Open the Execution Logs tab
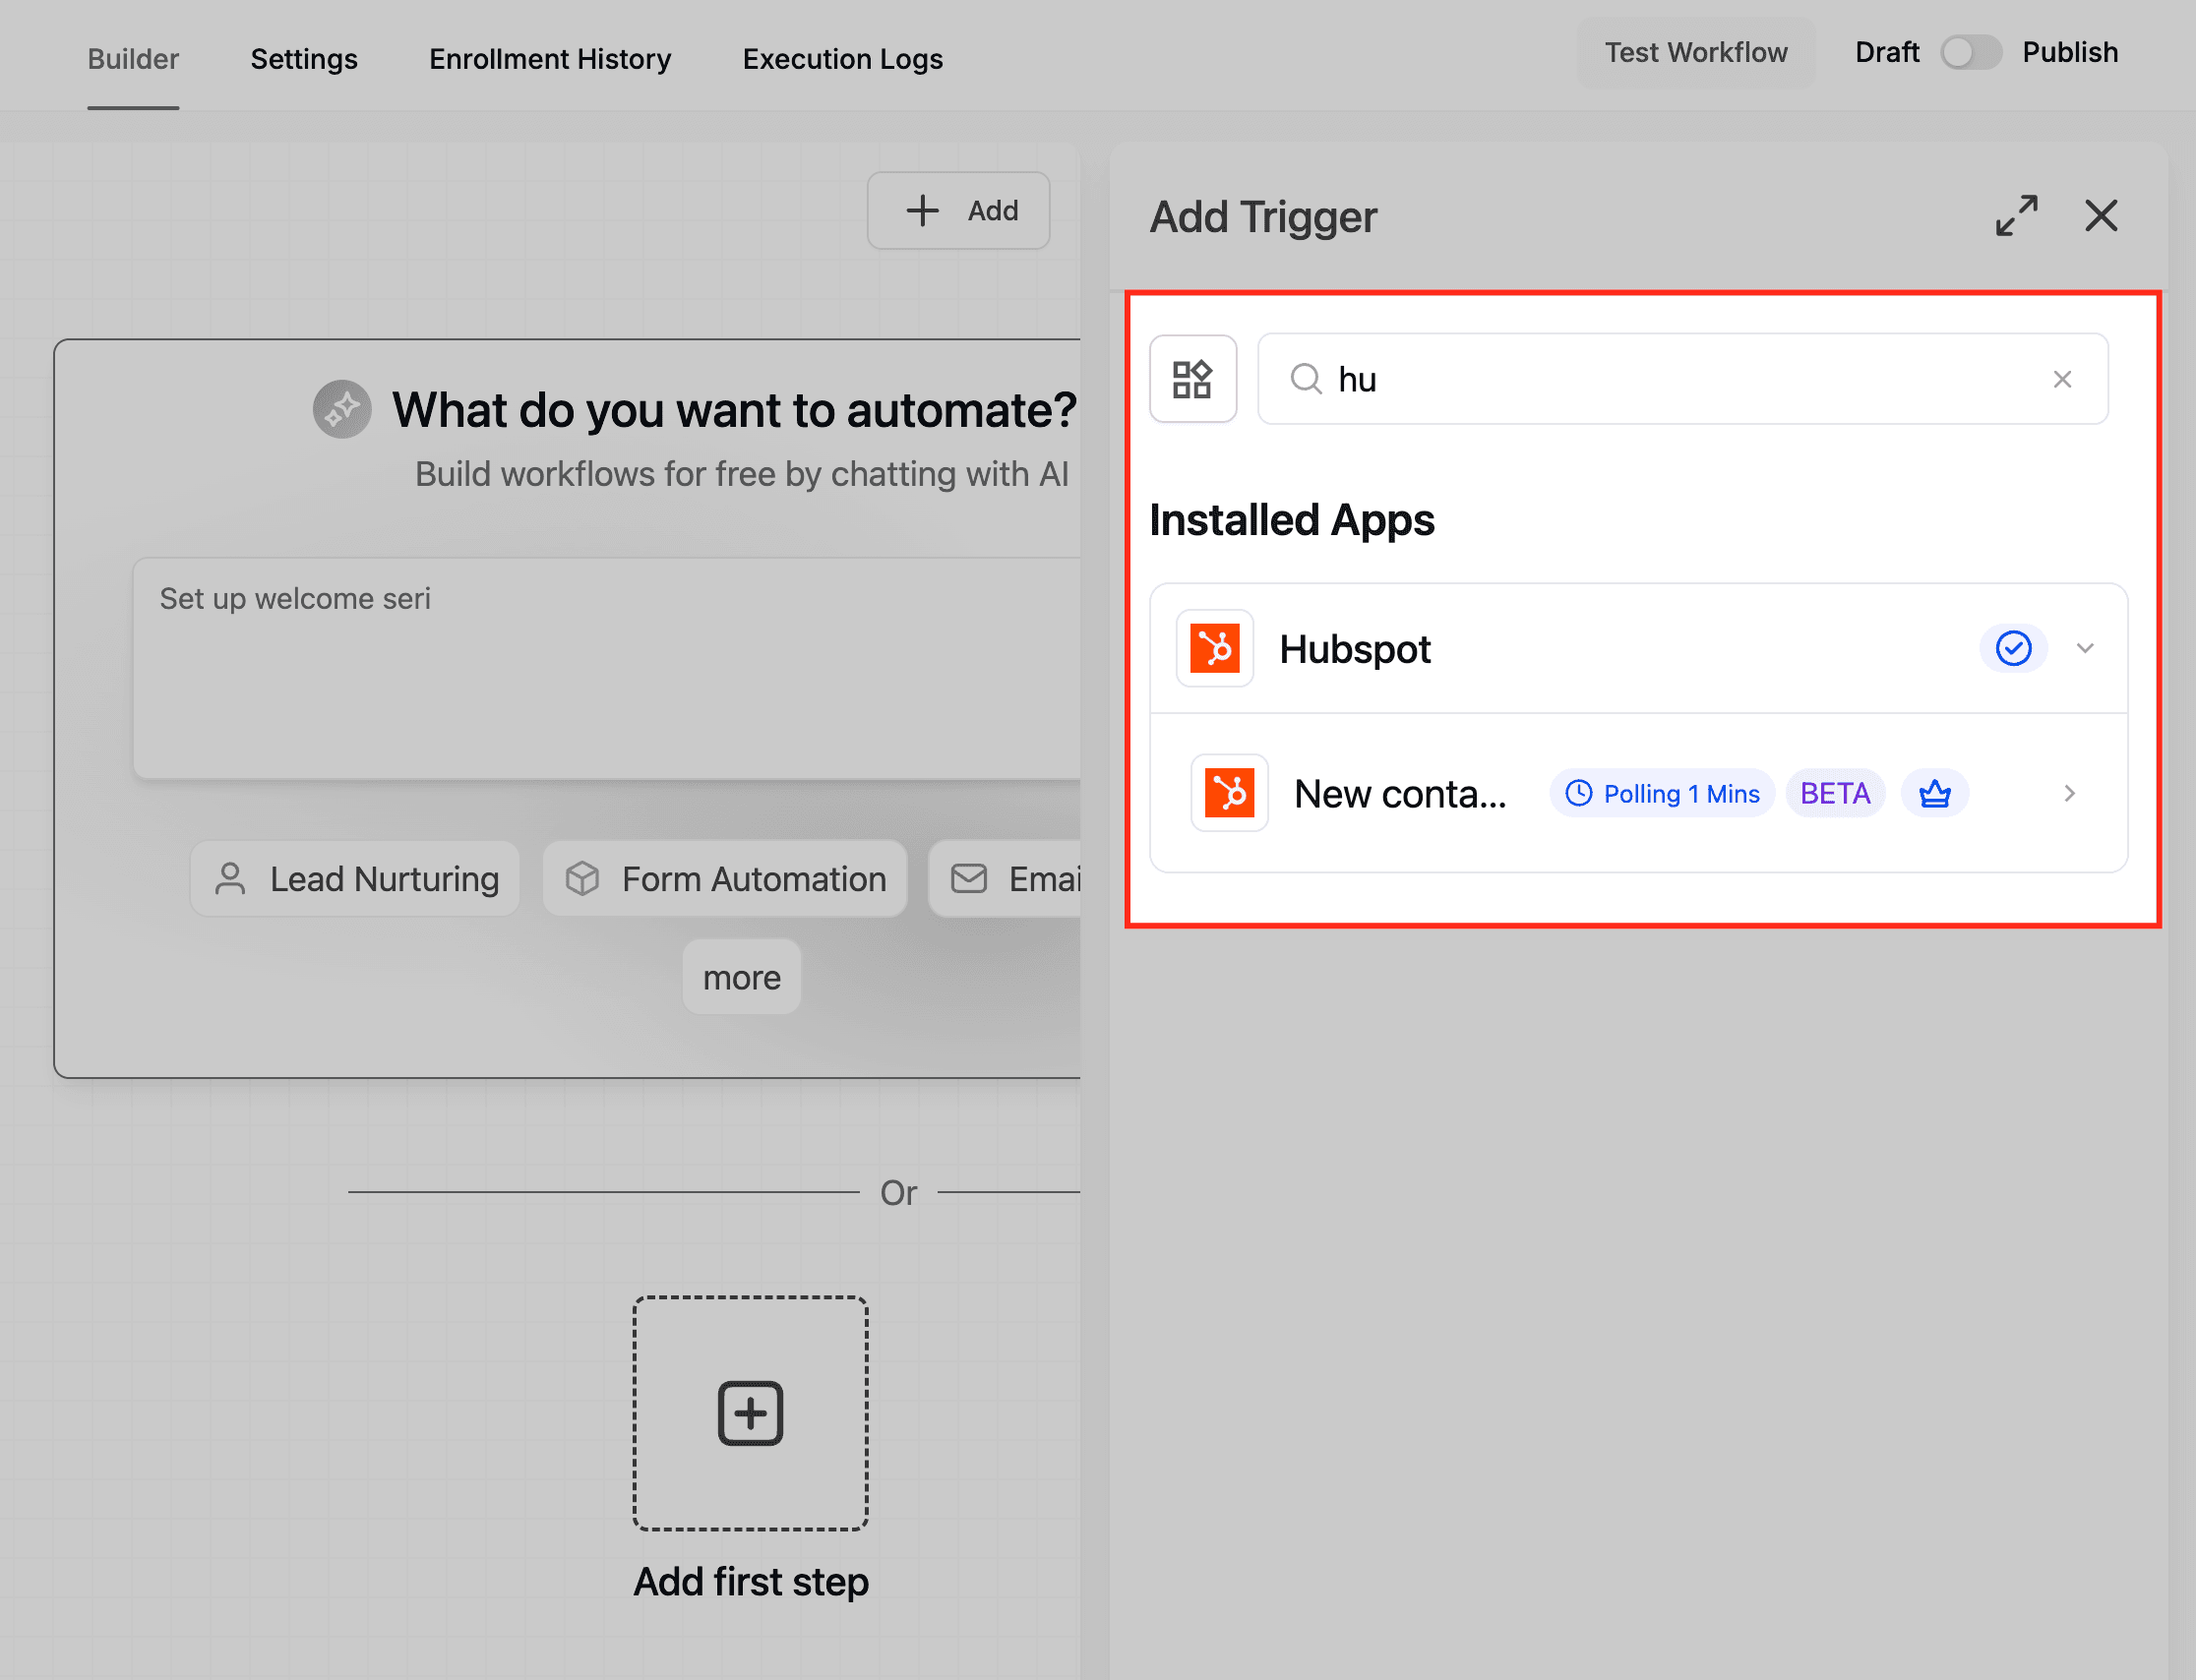Viewport: 2196px width, 1680px height. click(842, 59)
